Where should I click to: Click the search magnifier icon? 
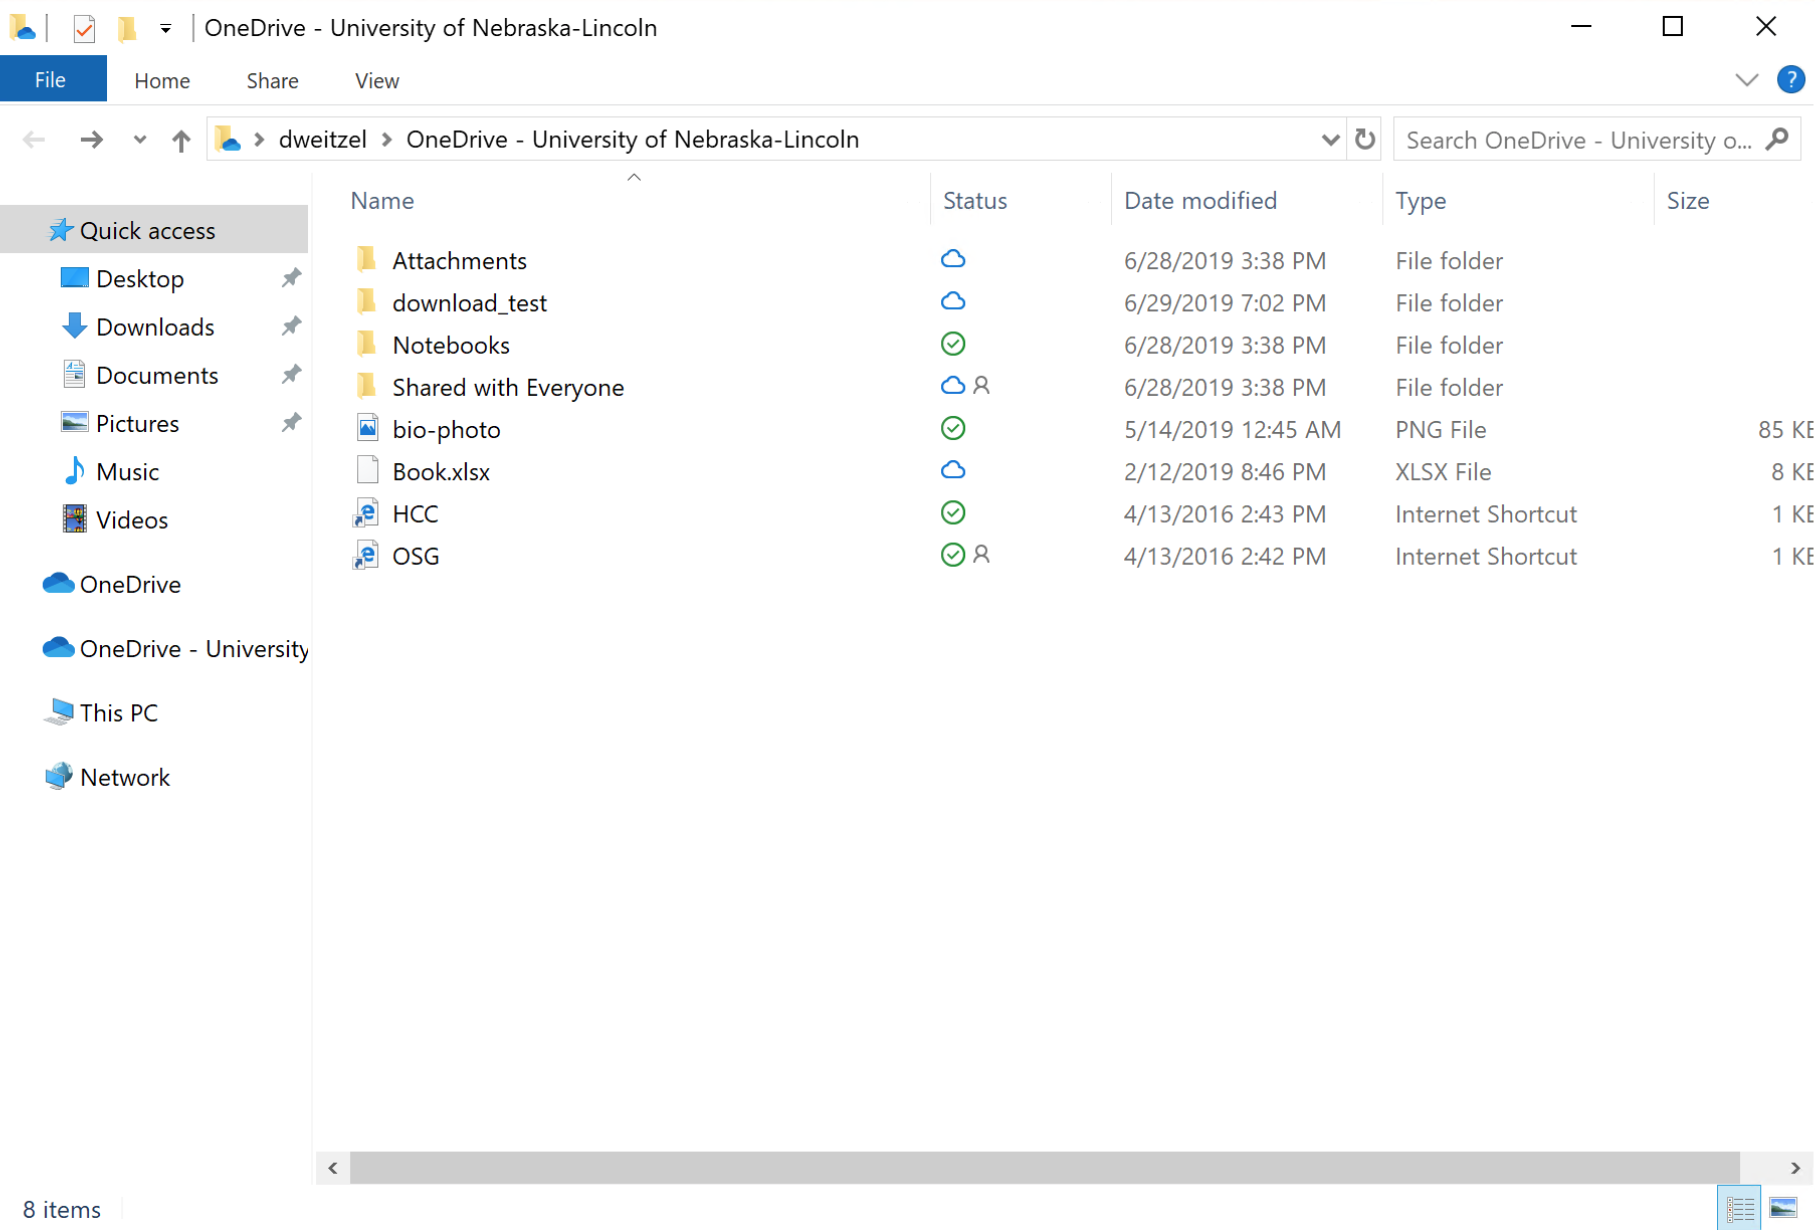[1777, 139]
